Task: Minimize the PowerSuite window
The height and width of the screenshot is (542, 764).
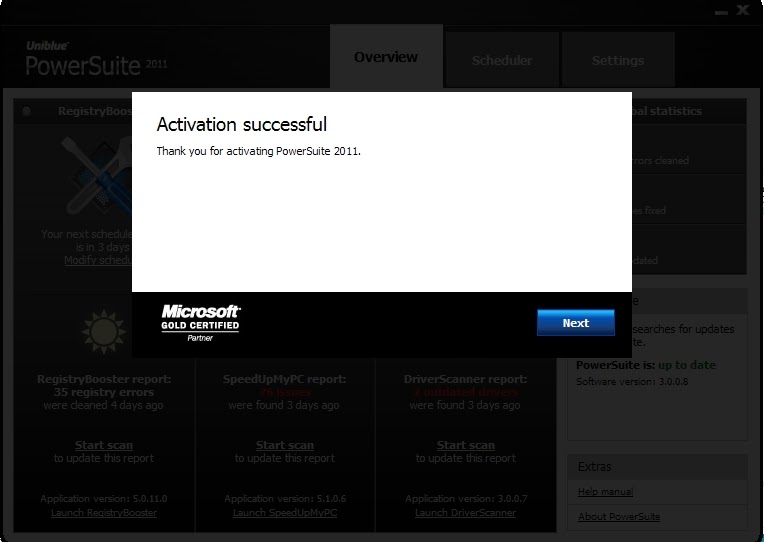Action: 721,12
